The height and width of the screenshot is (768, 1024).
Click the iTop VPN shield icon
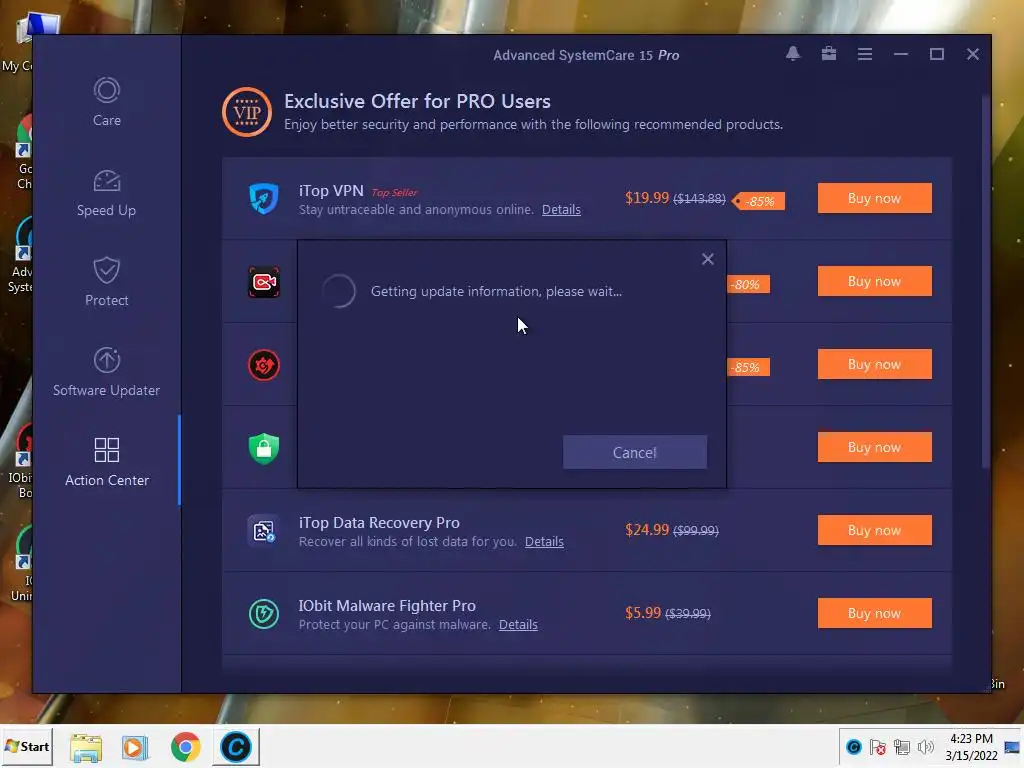click(x=264, y=199)
